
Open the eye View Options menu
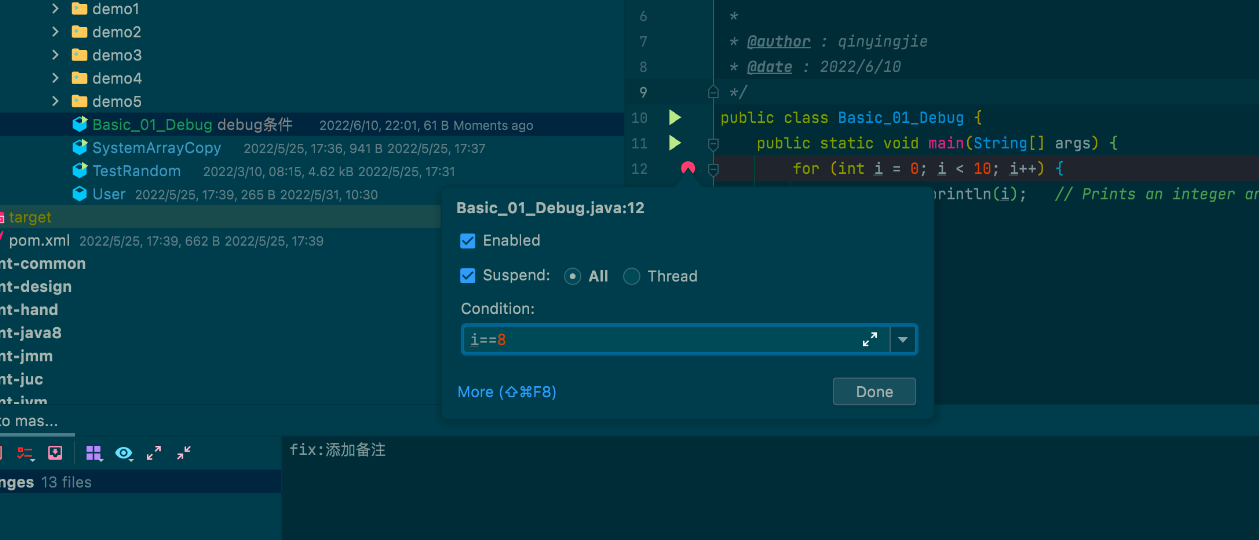pos(124,453)
